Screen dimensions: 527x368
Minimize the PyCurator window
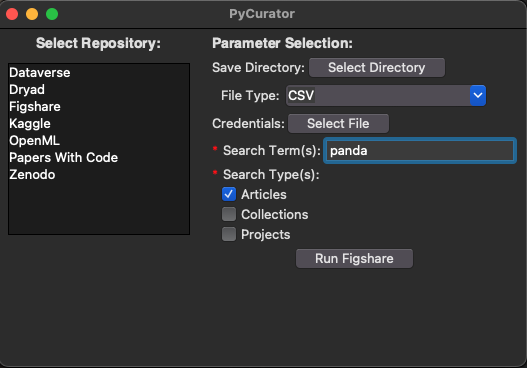[32, 14]
